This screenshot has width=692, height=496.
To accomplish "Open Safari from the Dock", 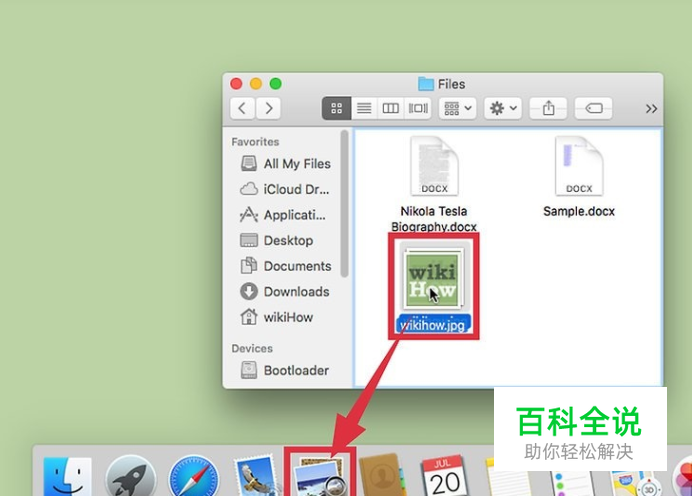I will tap(193, 477).
